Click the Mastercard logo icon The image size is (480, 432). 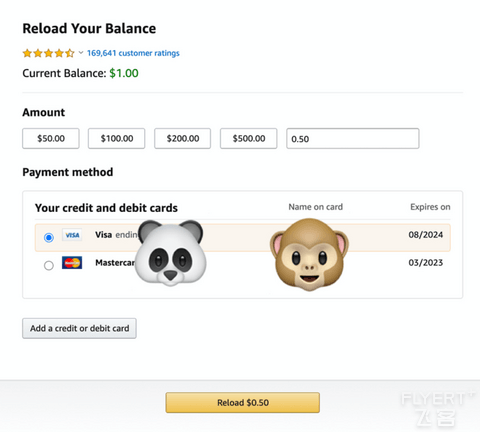pyautogui.click(x=72, y=263)
